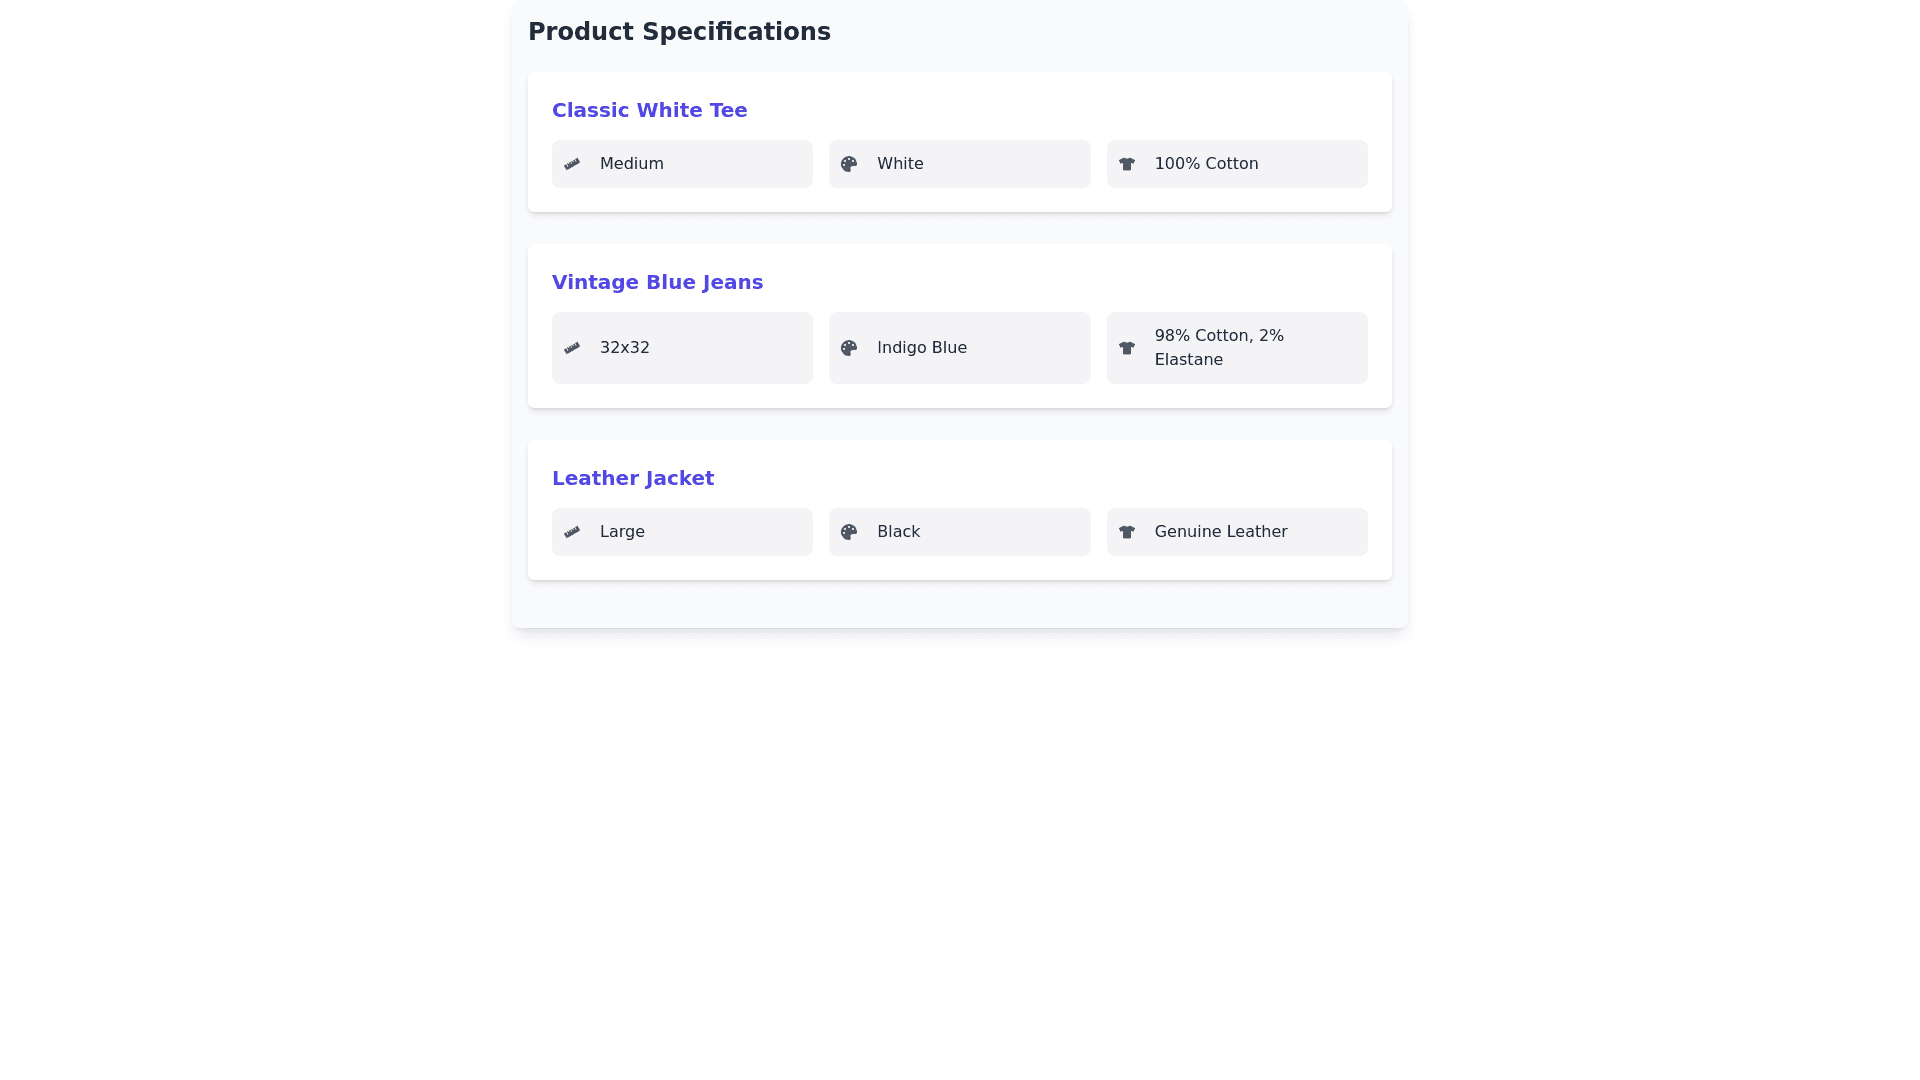
Task: Select the Leather Jacket heading
Action: pyautogui.click(x=633, y=478)
